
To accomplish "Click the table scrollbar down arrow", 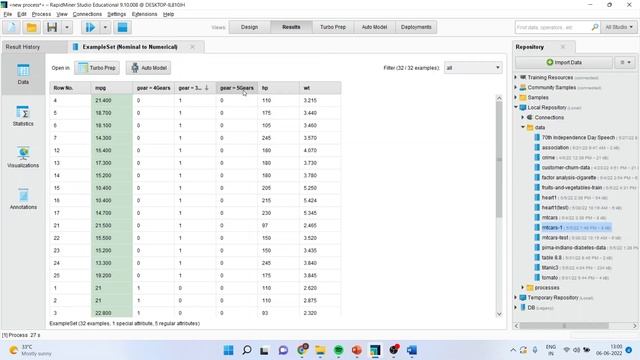I will [499, 314].
